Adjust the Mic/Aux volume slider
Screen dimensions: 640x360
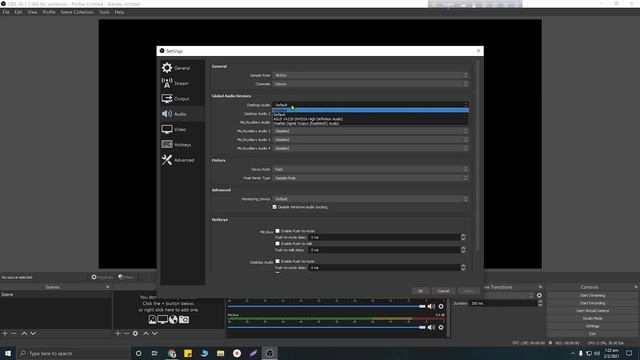[327, 327]
